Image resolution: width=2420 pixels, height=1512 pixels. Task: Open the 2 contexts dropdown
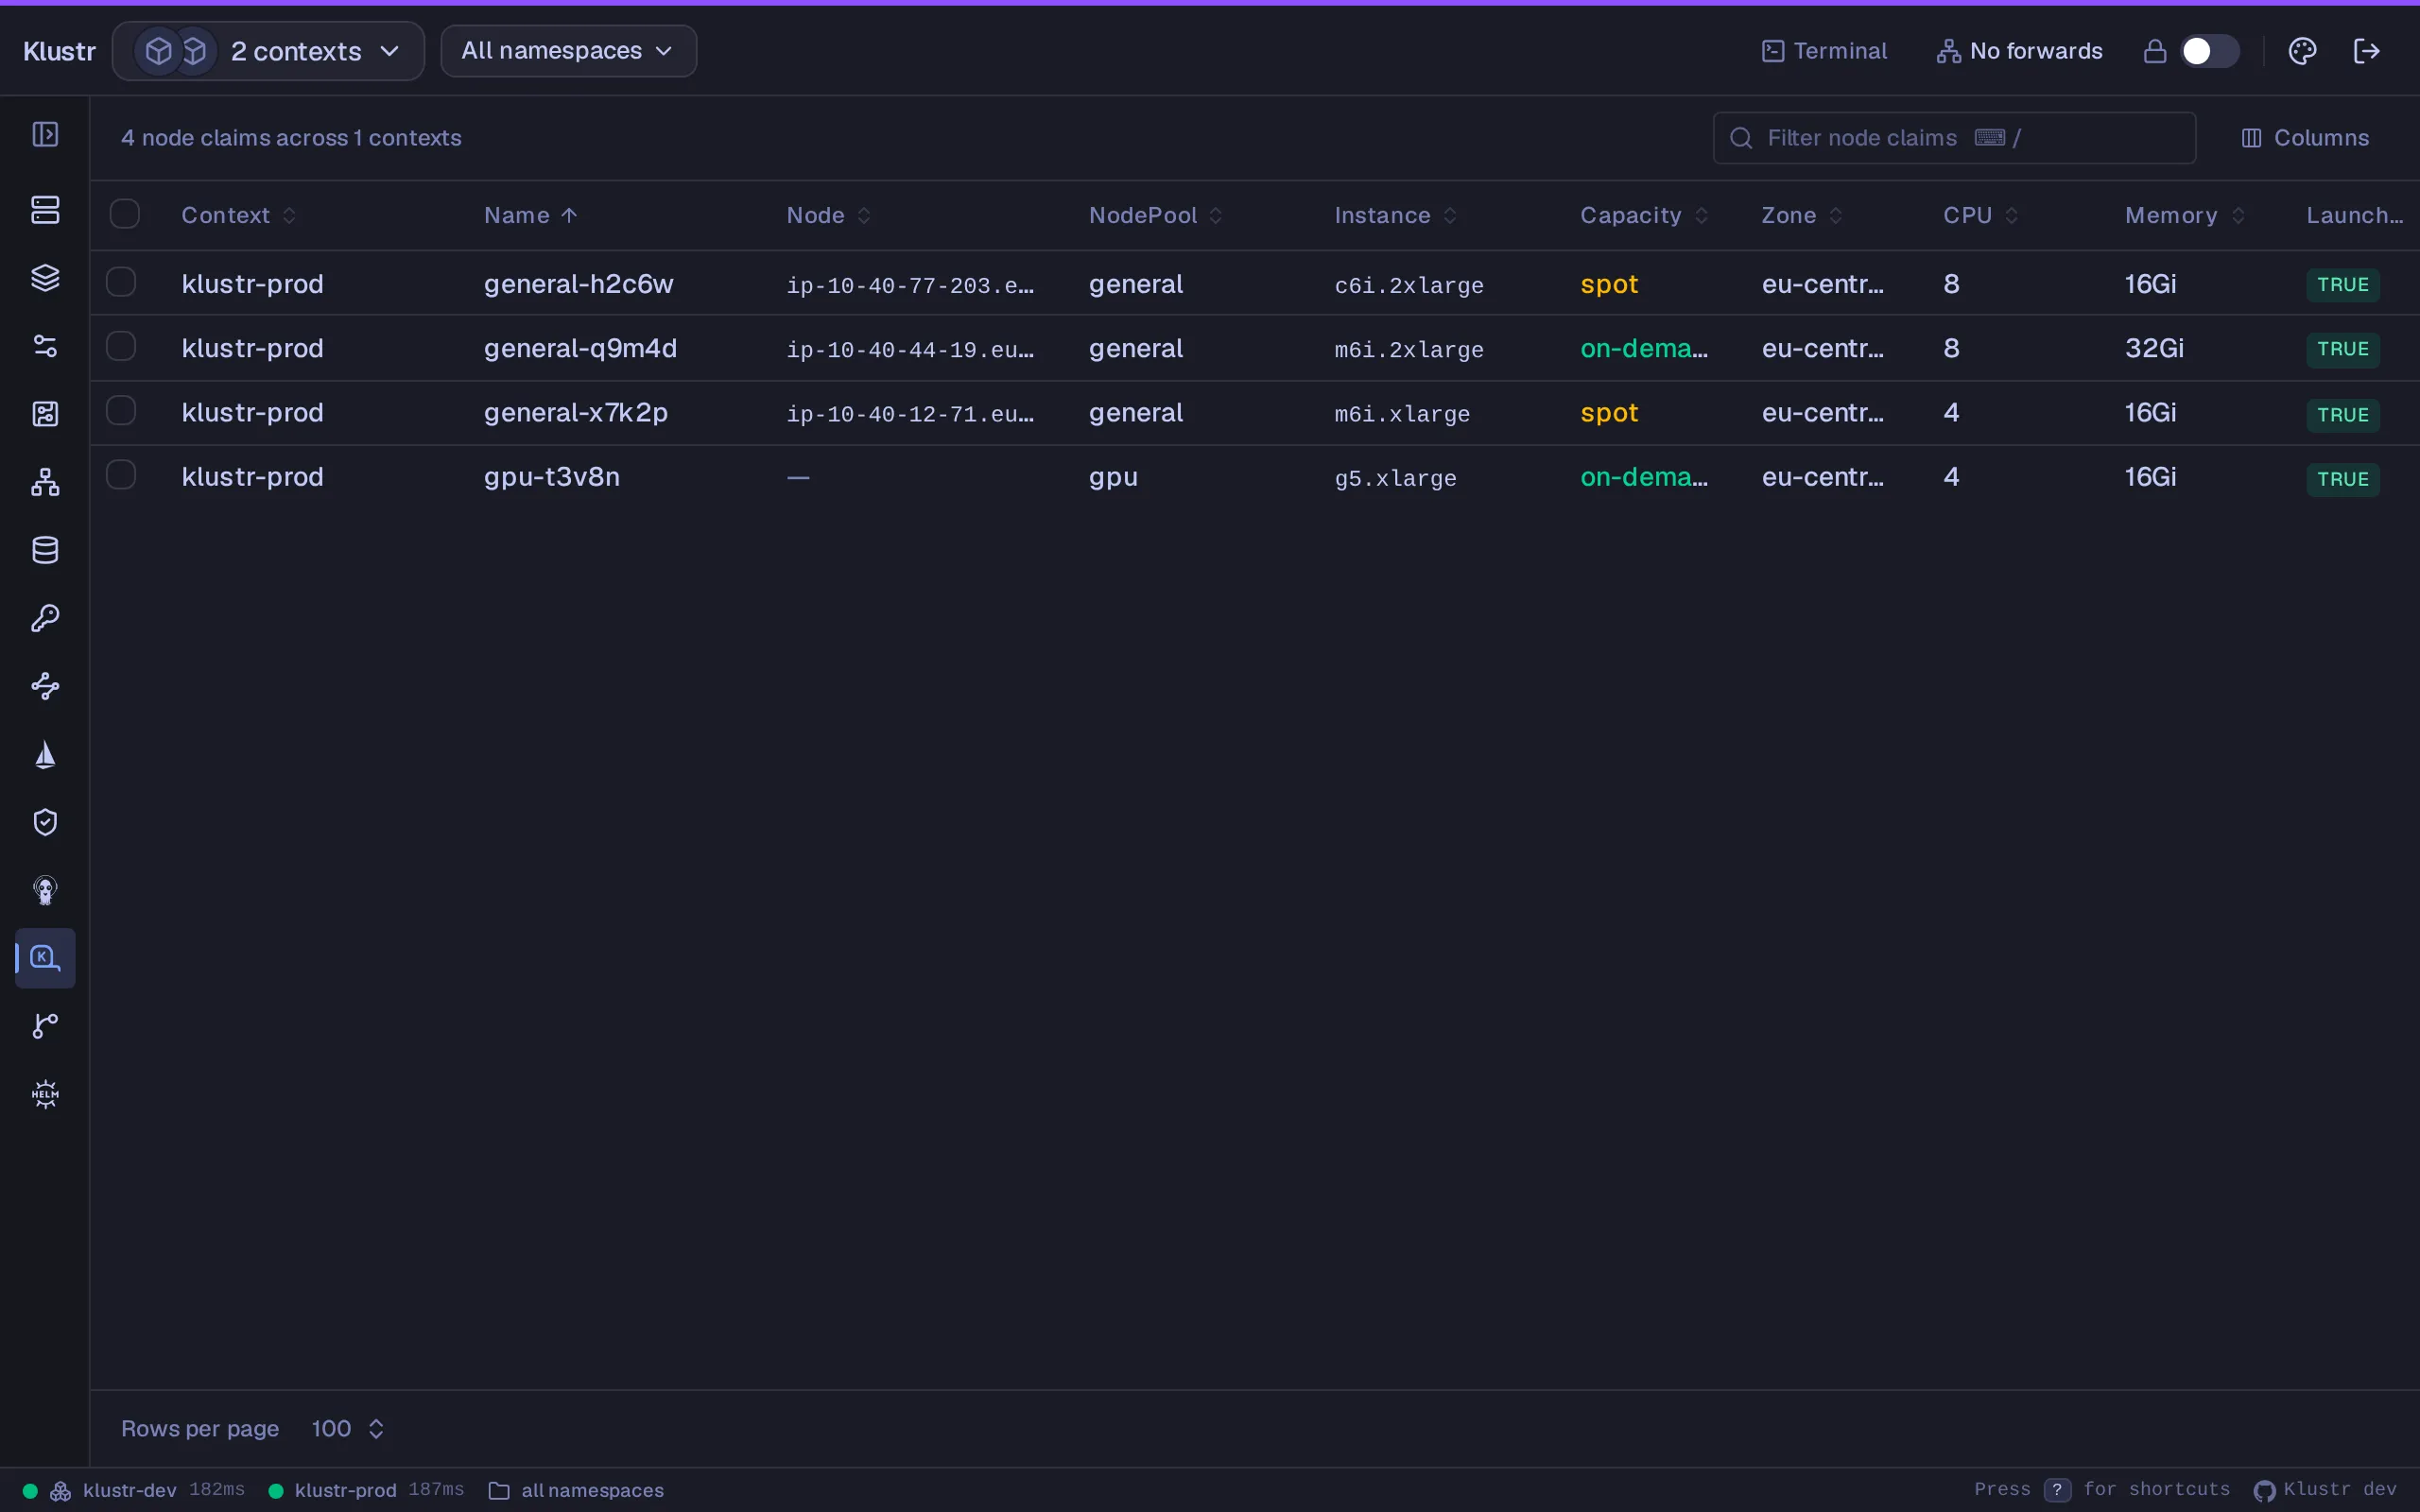(x=268, y=51)
